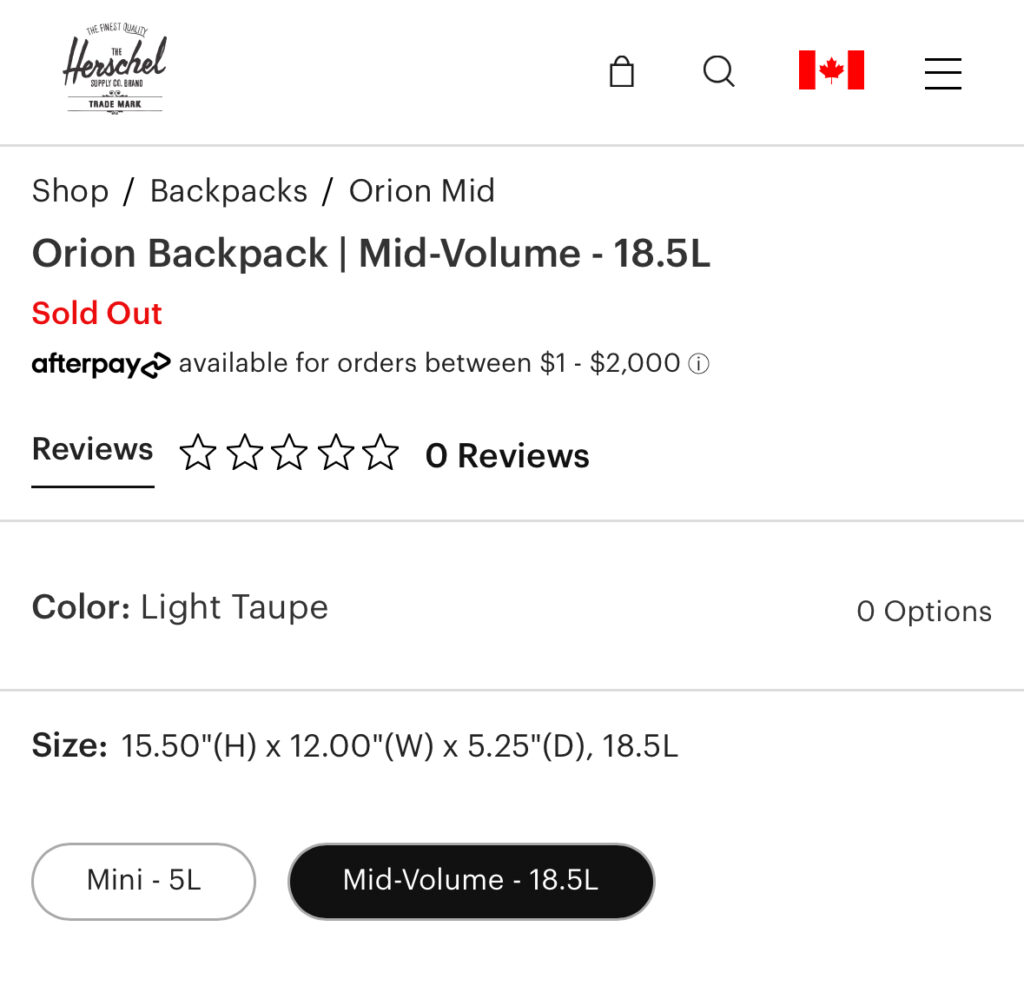Viewport: 1024px width, 986px height.
Task: Click the 0 Reviews link
Action: pyautogui.click(x=507, y=456)
